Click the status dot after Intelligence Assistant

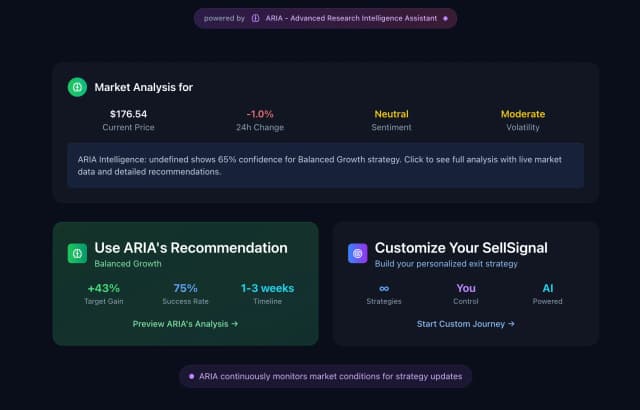coord(445,18)
